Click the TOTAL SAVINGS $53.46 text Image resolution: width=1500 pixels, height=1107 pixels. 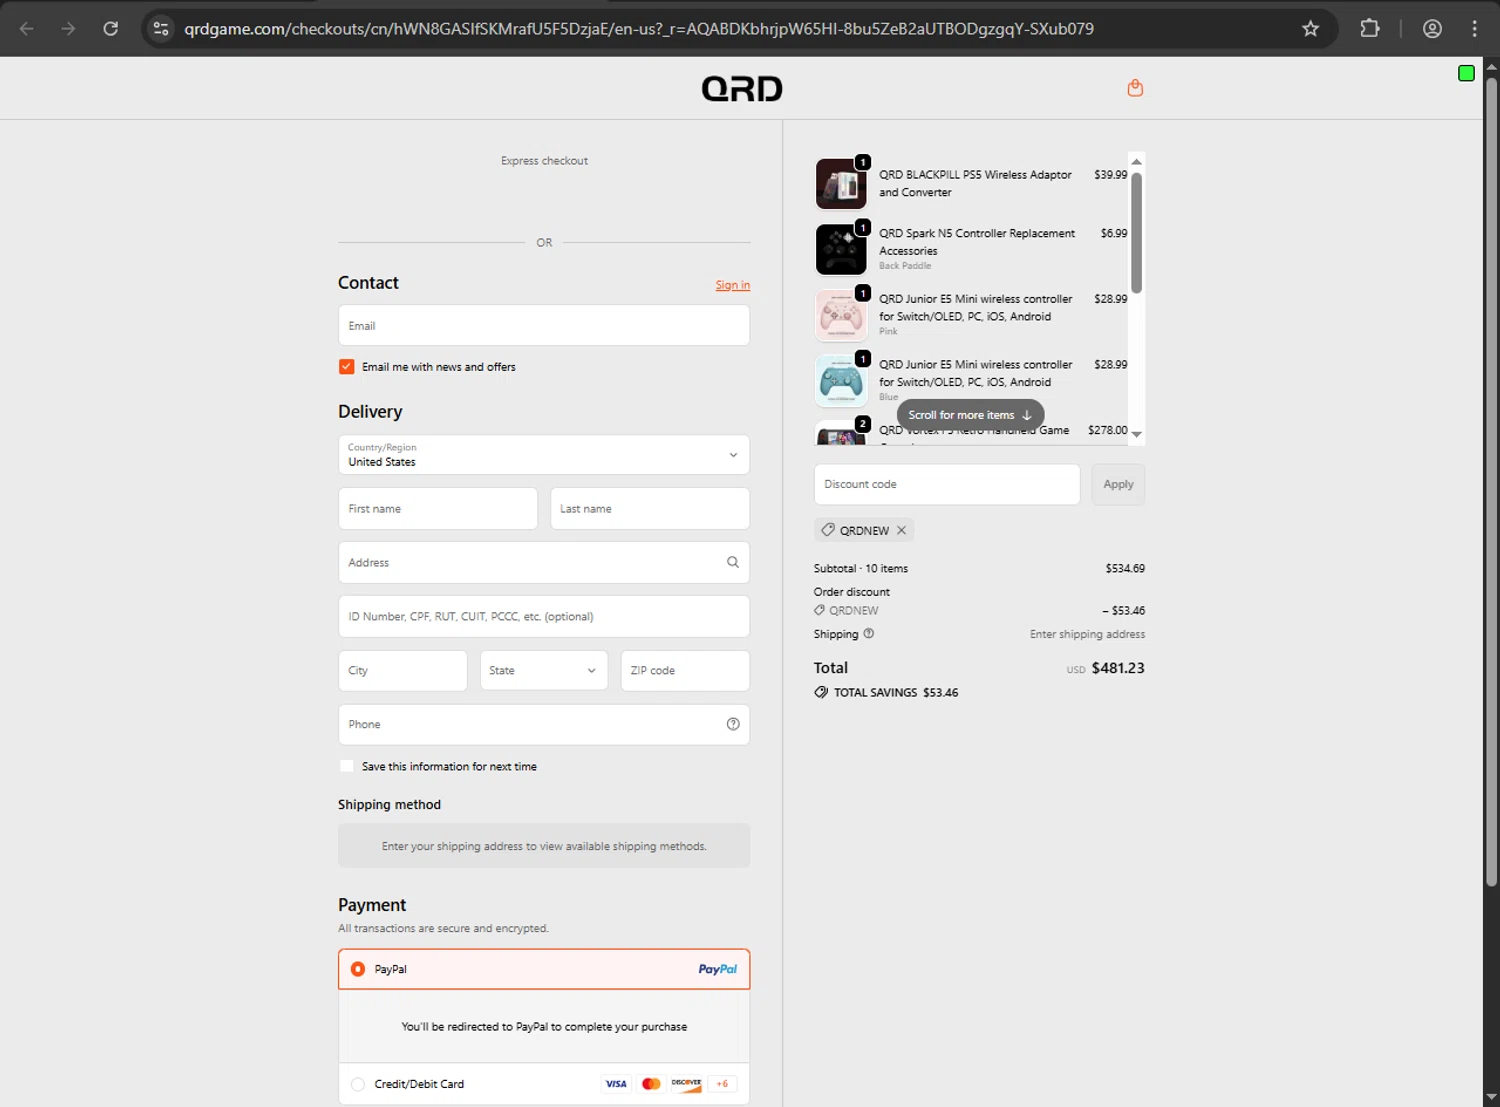pyautogui.click(x=896, y=692)
